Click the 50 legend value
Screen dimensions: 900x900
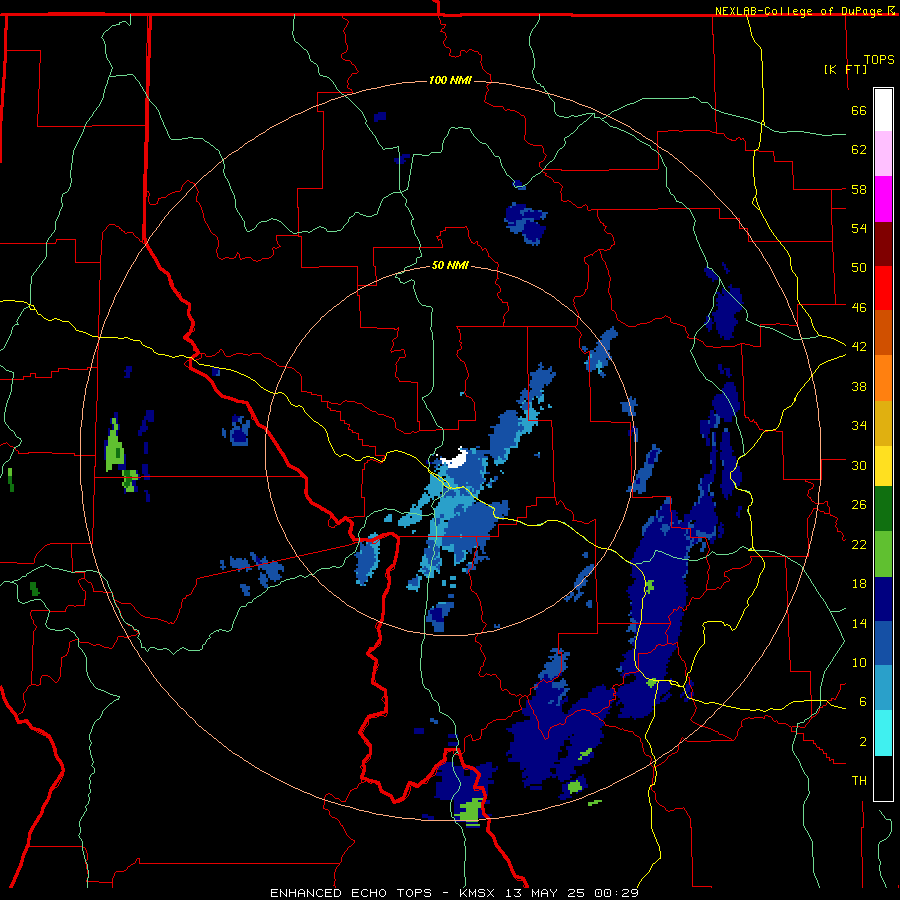pos(859,268)
